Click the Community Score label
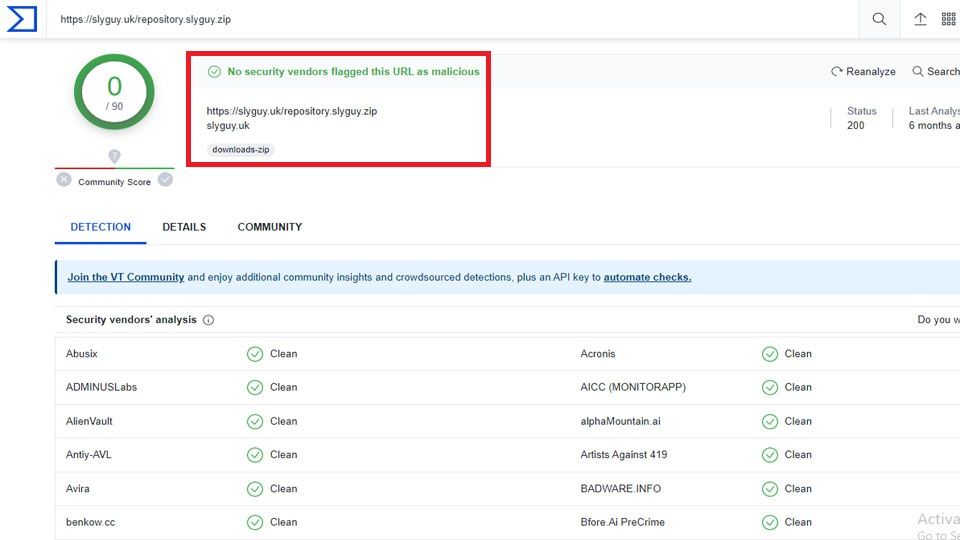 click(114, 182)
